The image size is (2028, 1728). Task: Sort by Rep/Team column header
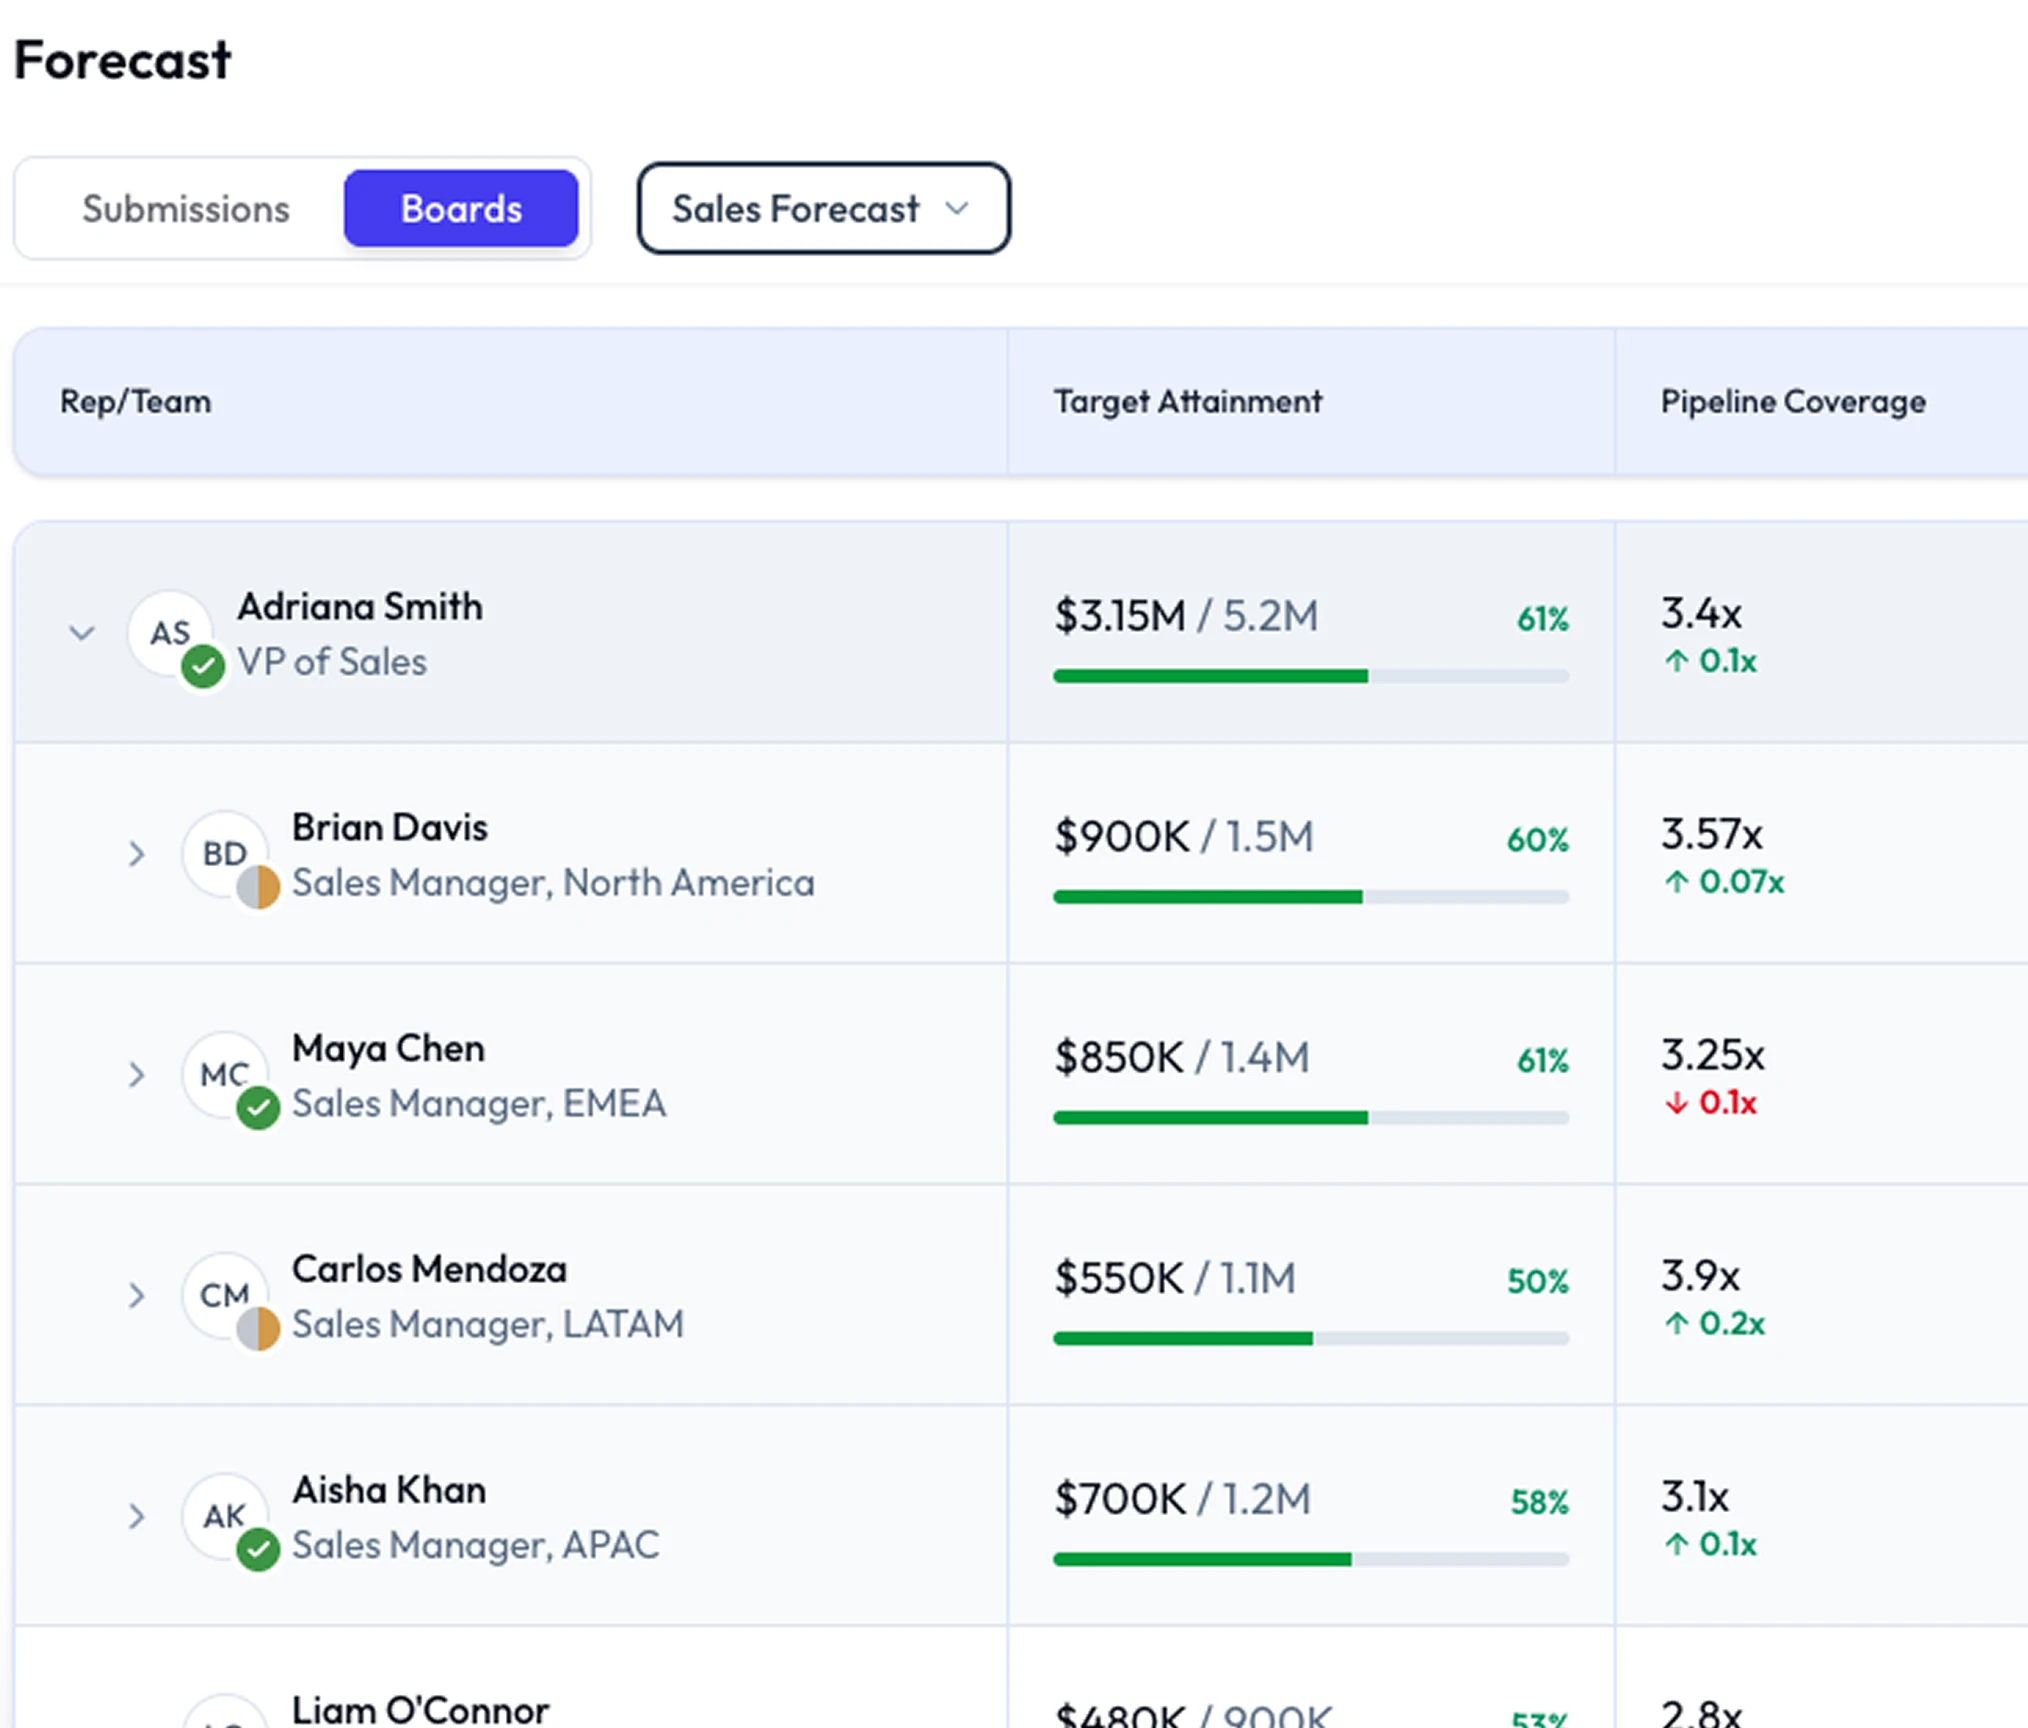pos(136,402)
